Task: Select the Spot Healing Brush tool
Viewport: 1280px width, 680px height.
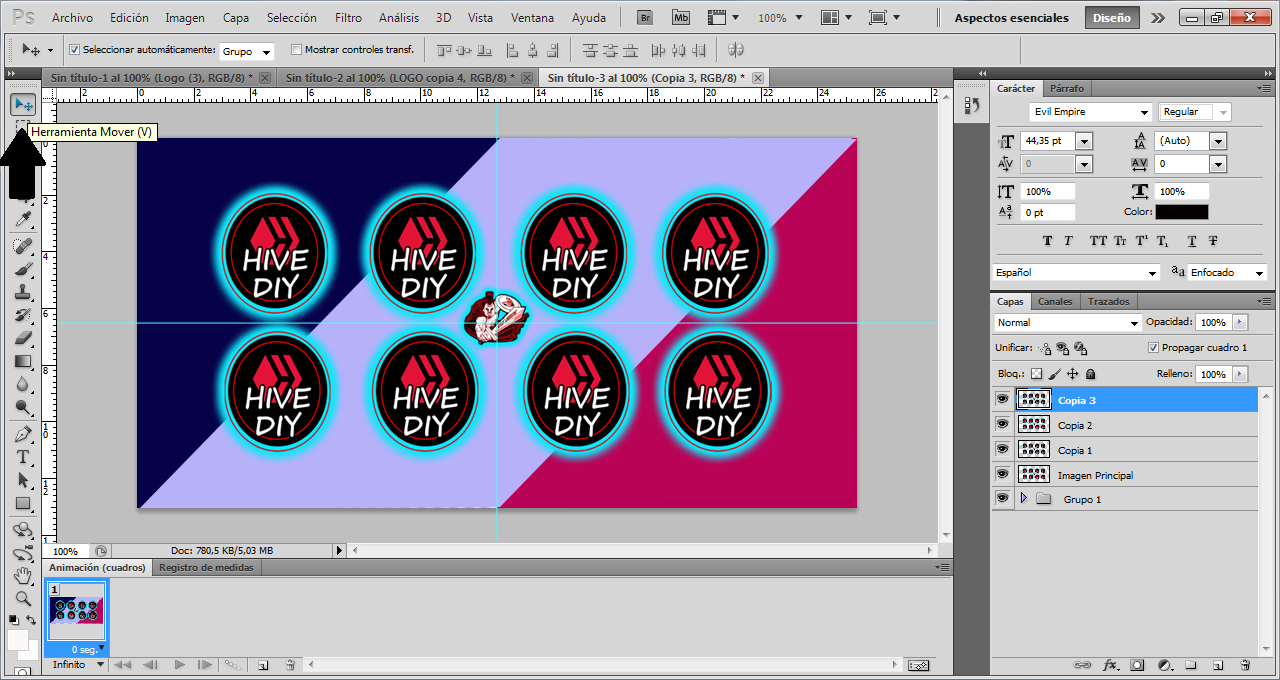Action: (x=23, y=245)
